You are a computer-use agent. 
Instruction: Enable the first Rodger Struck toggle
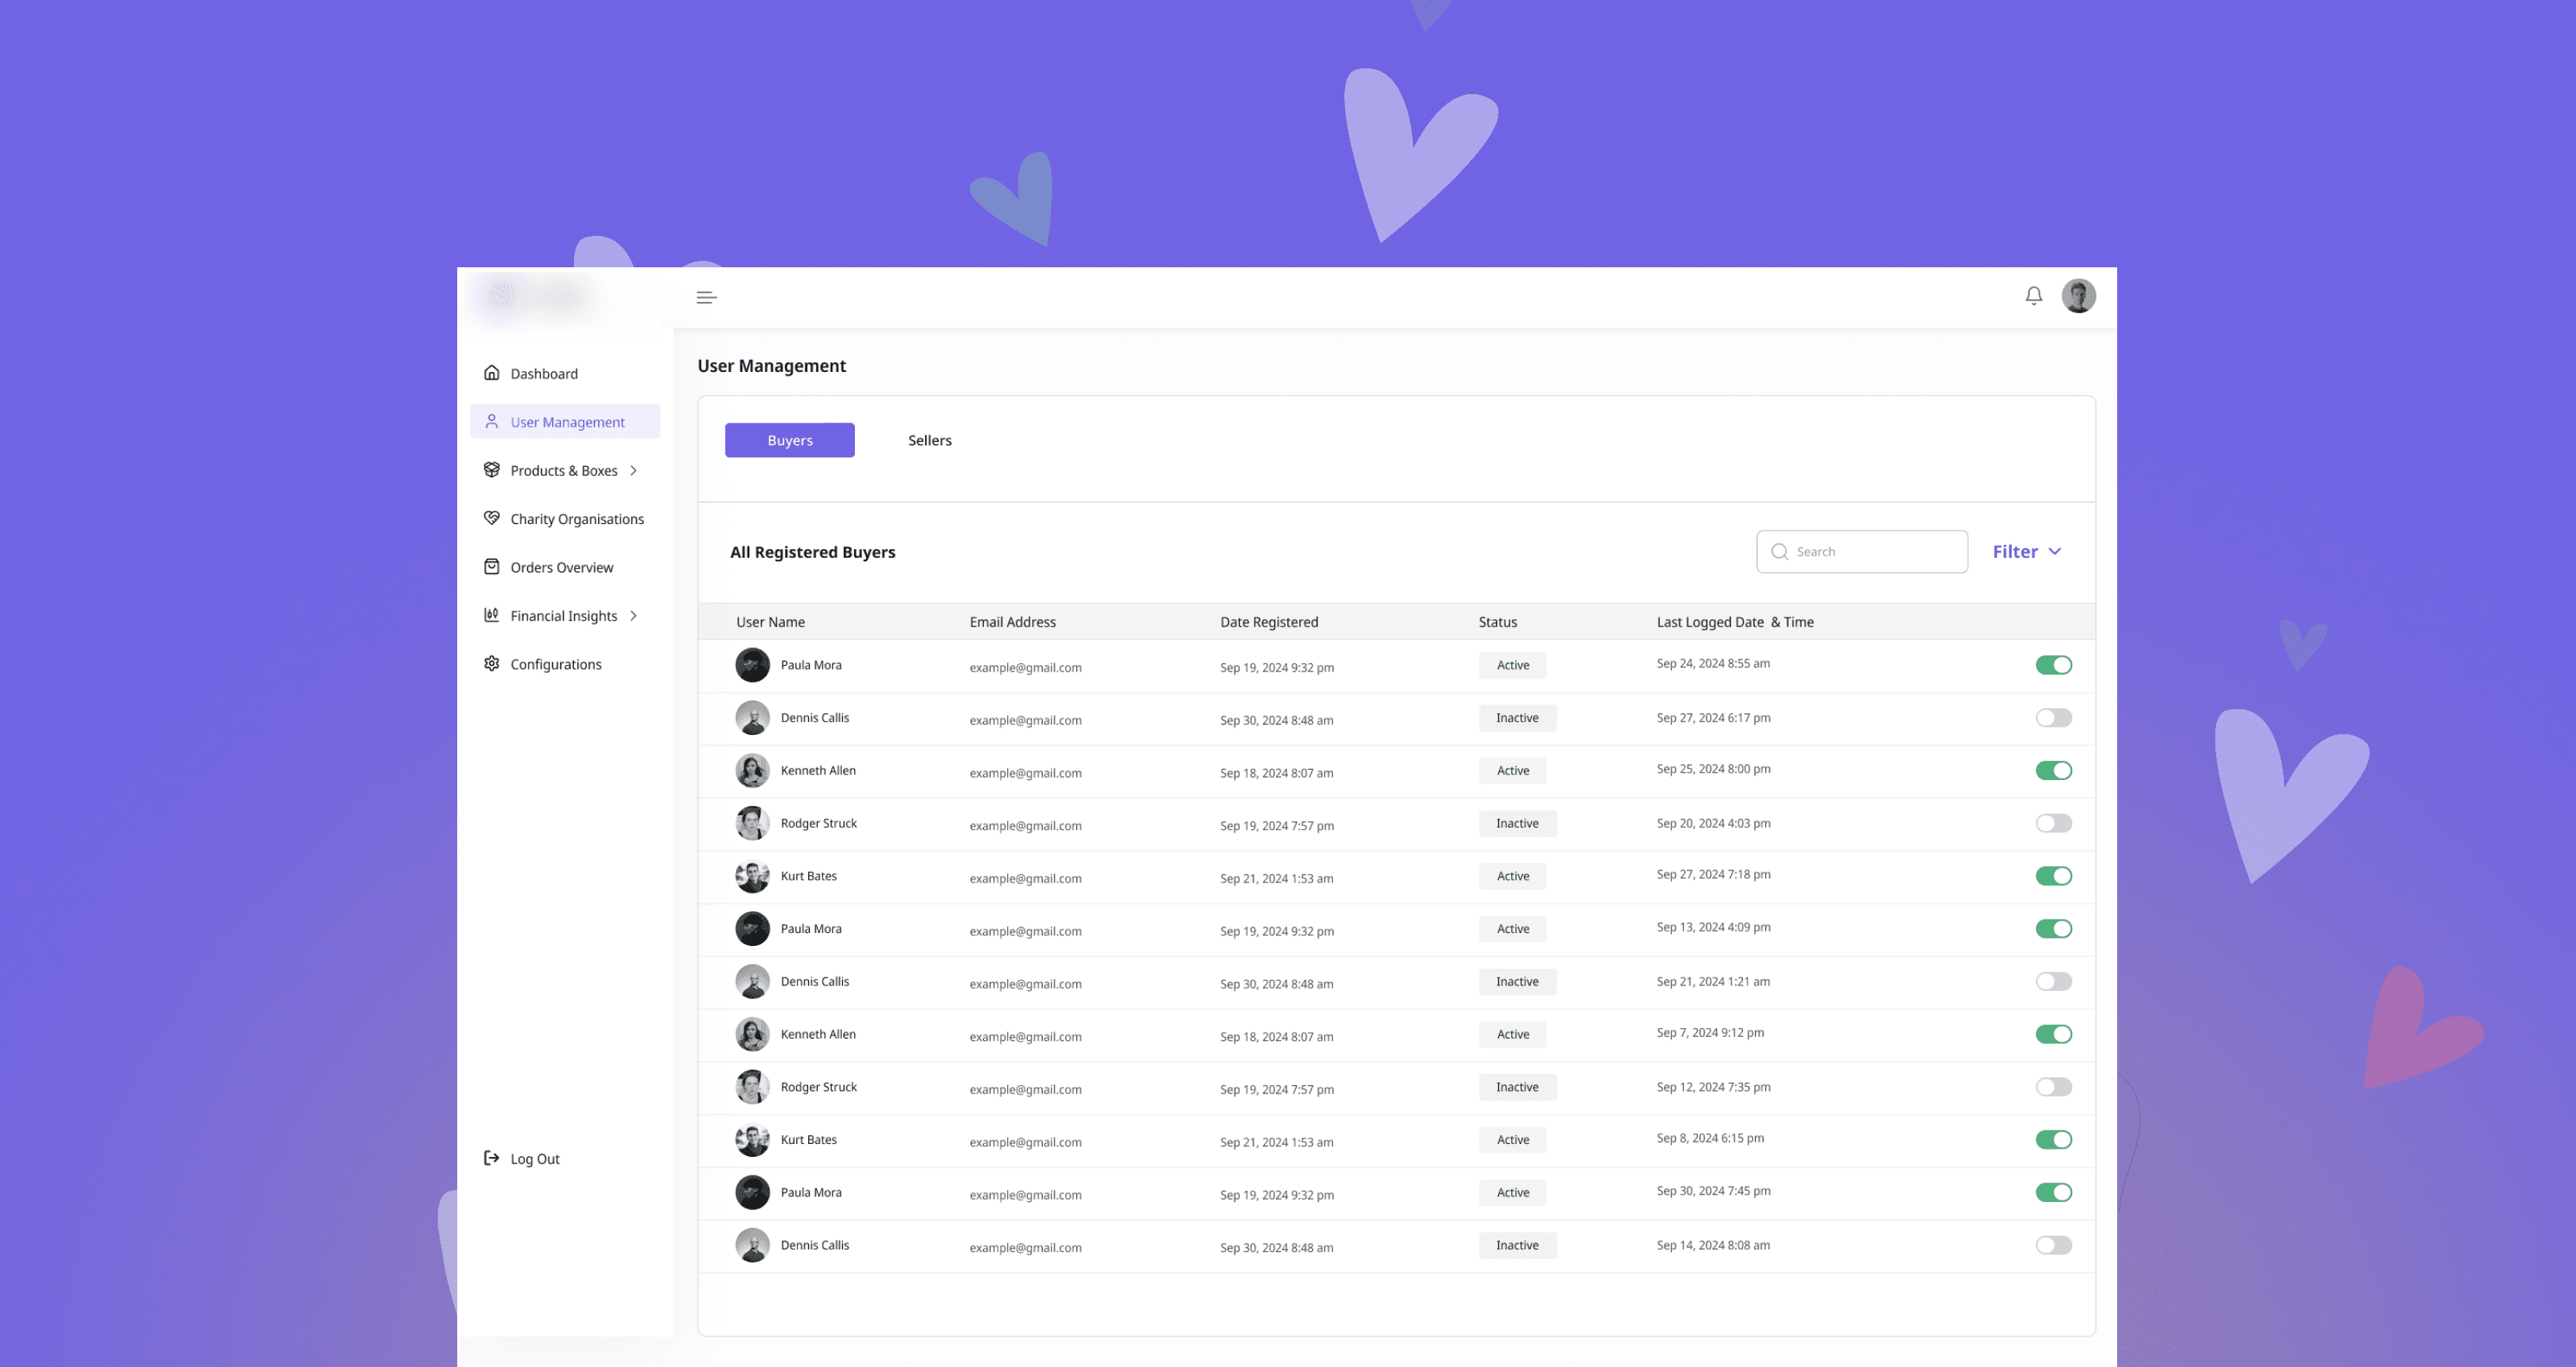point(2053,823)
